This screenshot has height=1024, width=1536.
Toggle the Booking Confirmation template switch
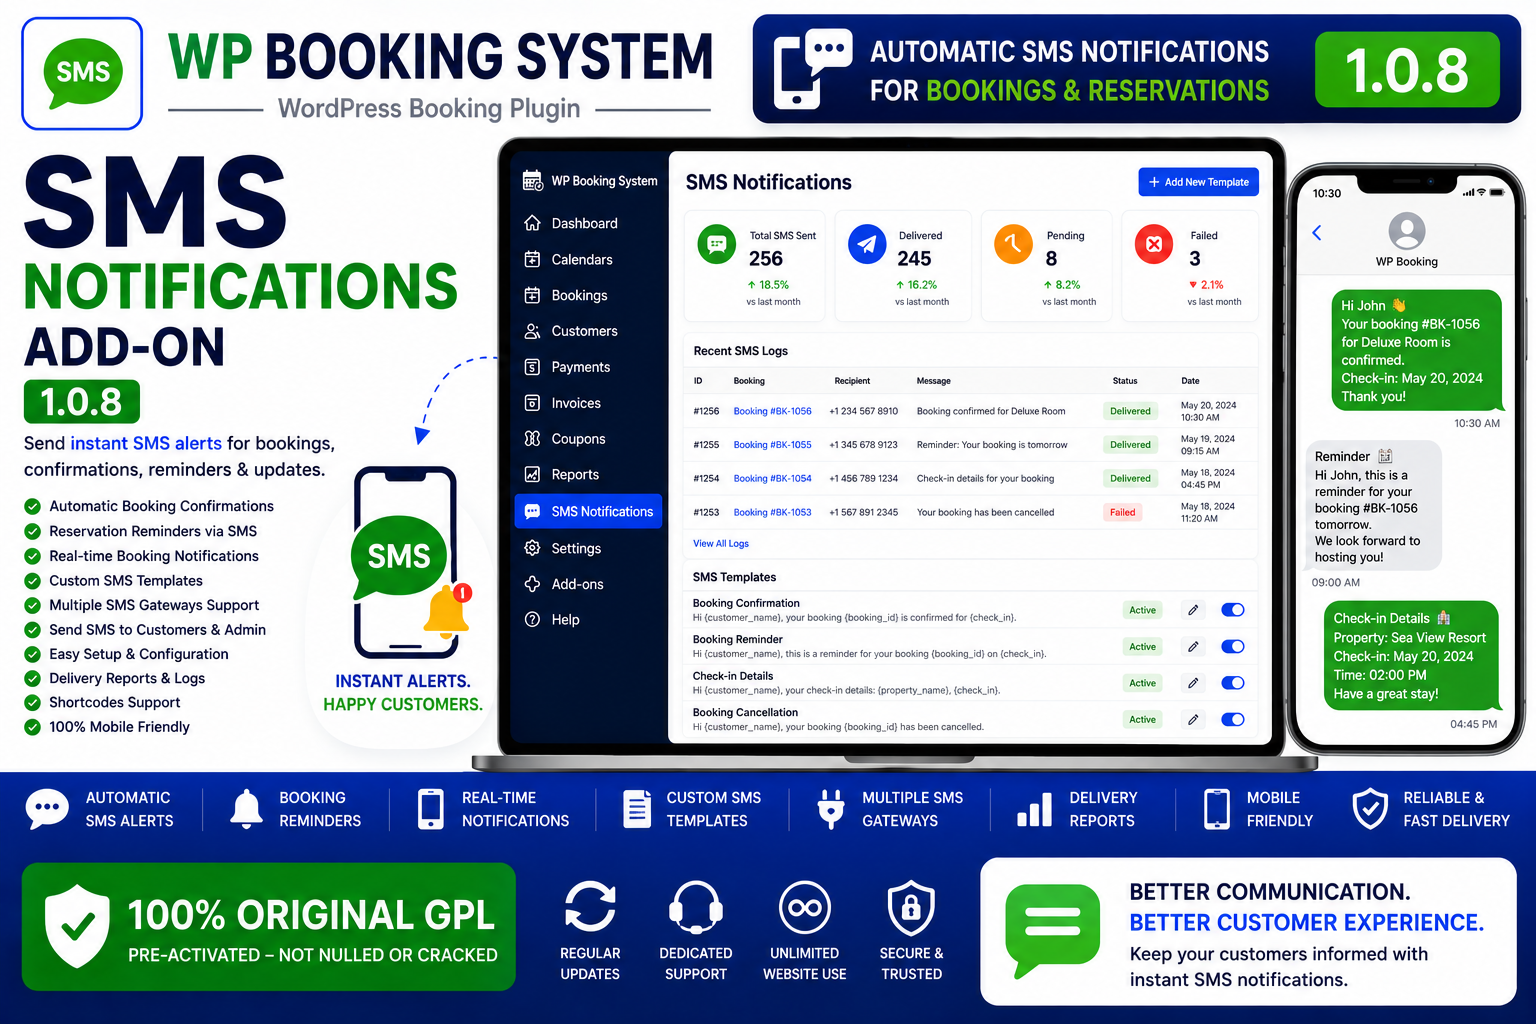coord(1233,610)
